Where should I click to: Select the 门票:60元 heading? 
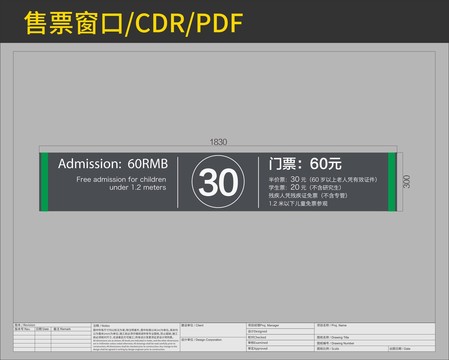(305, 164)
